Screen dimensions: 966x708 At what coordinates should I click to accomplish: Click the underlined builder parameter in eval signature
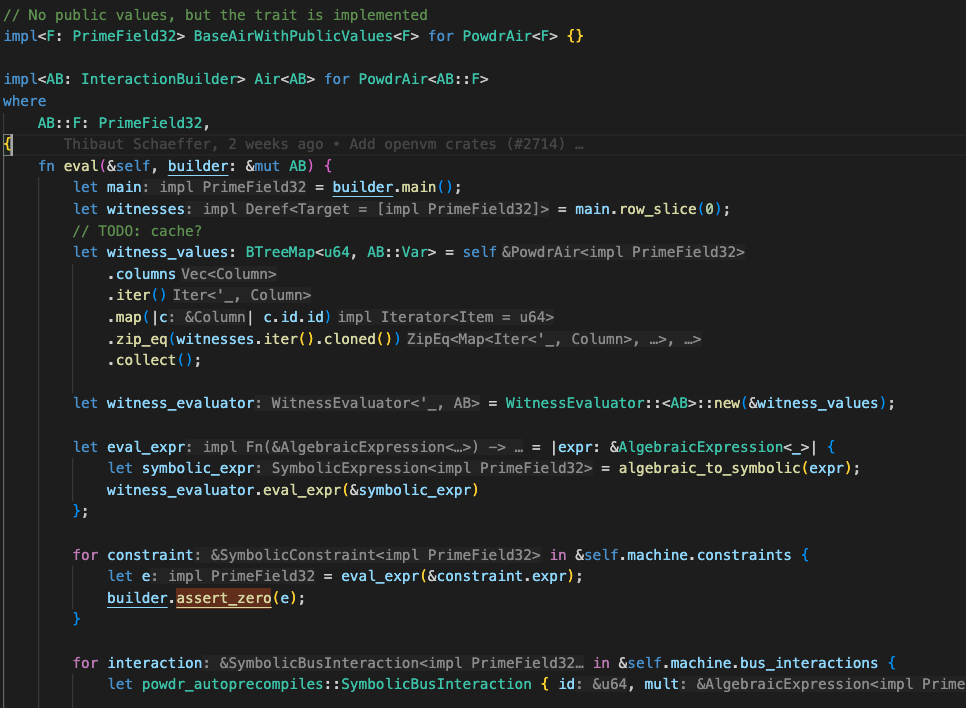198,166
